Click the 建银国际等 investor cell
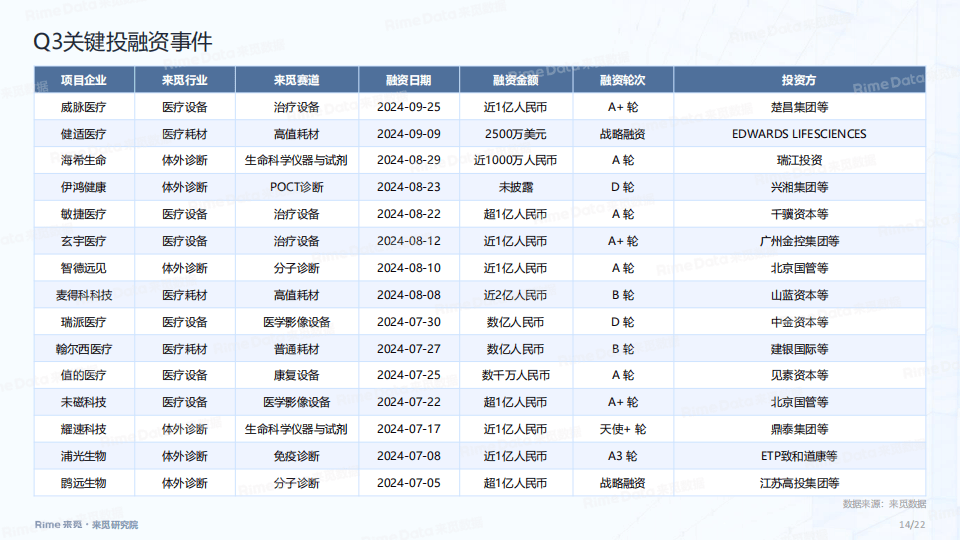Viewport: 960px width, 540px height. 799,349
